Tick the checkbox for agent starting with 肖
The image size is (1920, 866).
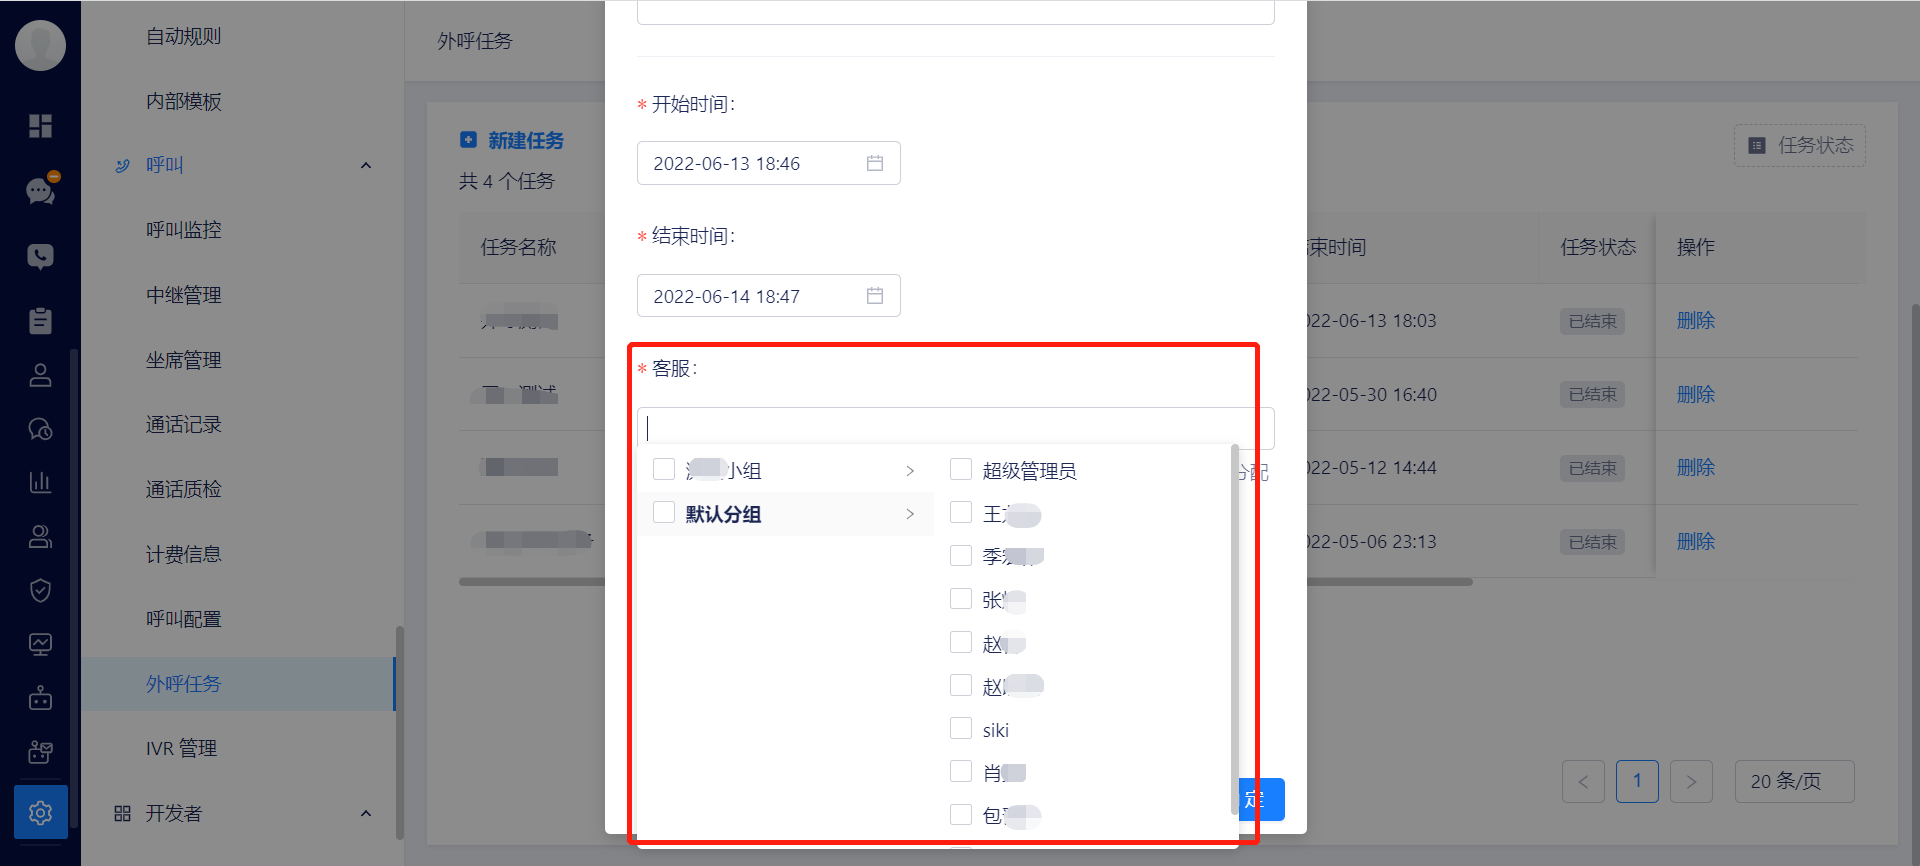click(961, 771)
